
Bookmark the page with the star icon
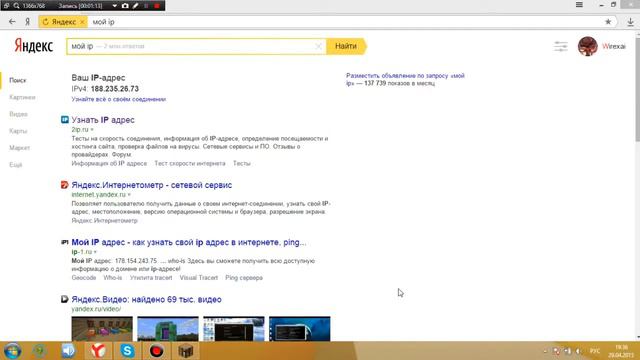click(608, 22)
